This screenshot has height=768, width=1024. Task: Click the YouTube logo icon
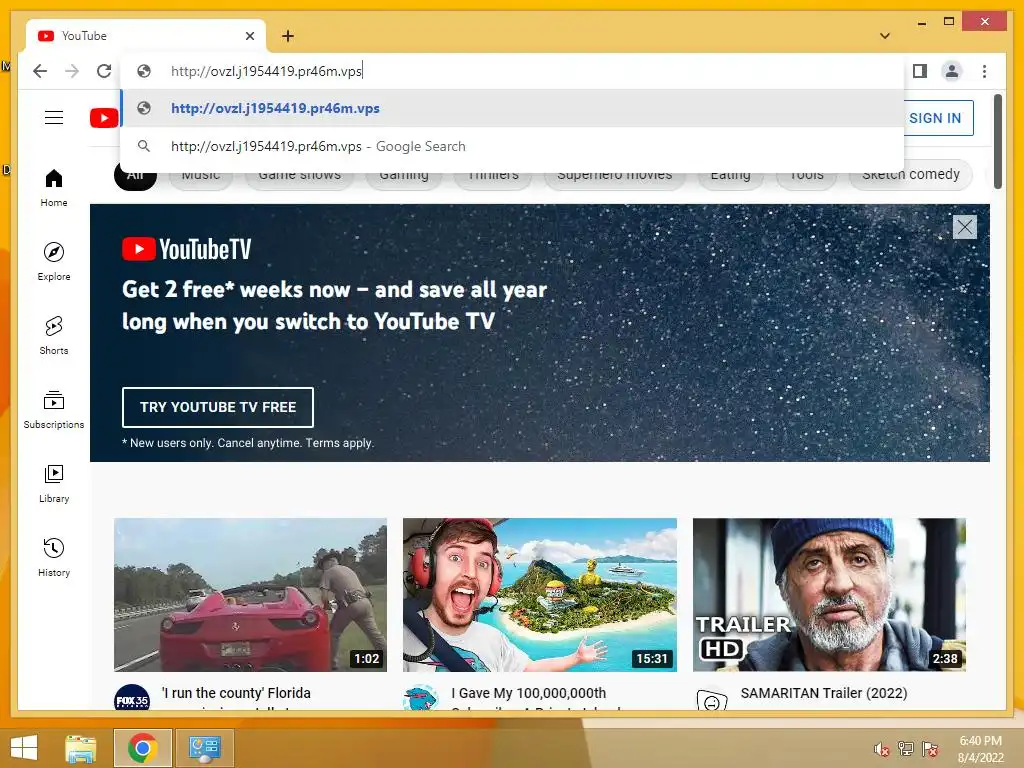104,118
